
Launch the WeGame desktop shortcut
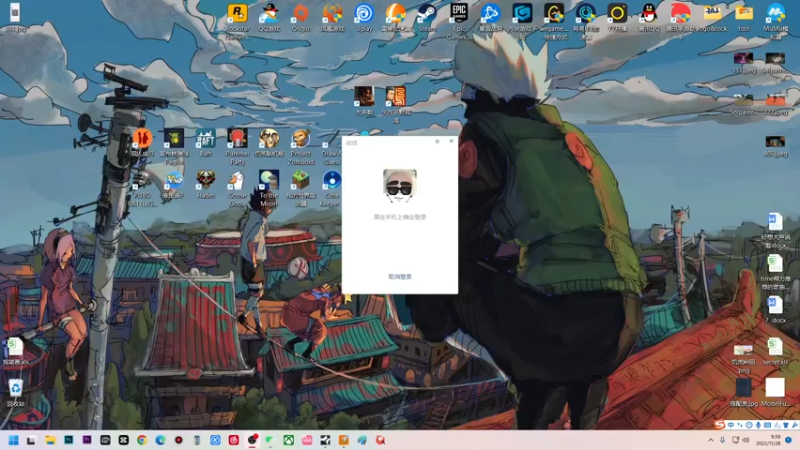(x=554, y=20)
